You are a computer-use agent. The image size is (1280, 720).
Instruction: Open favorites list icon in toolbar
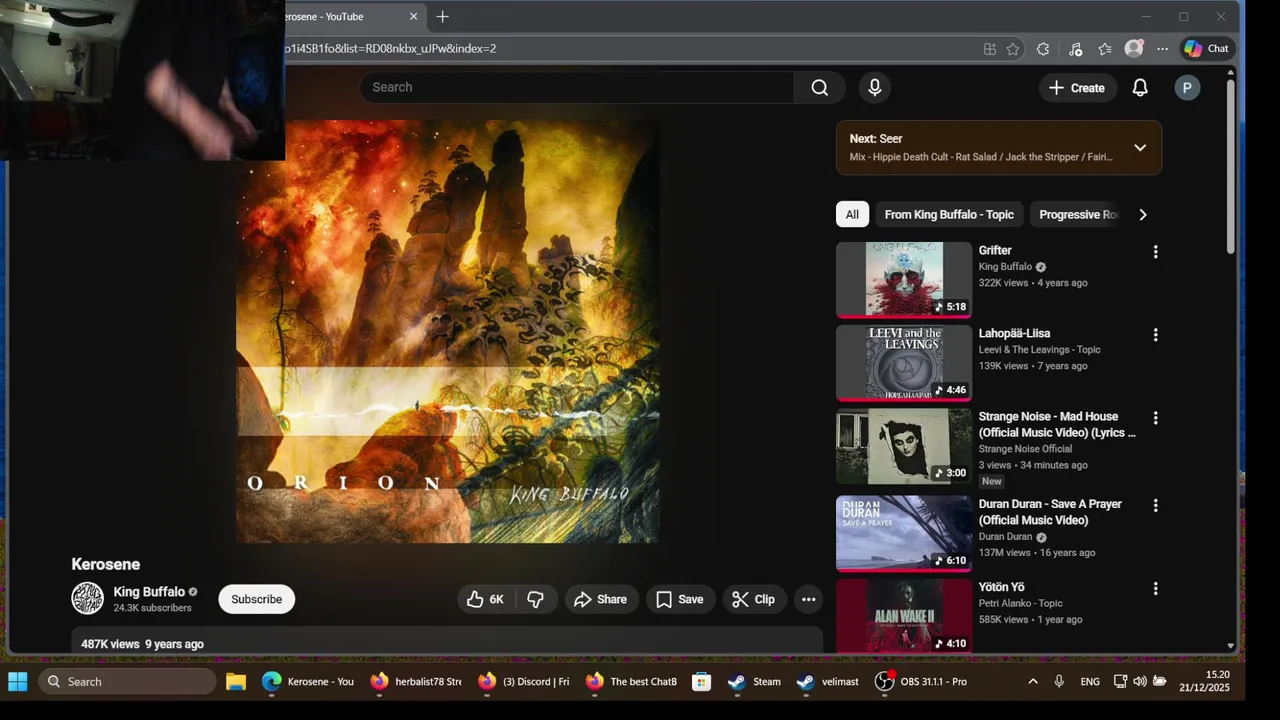[1104, 48]
